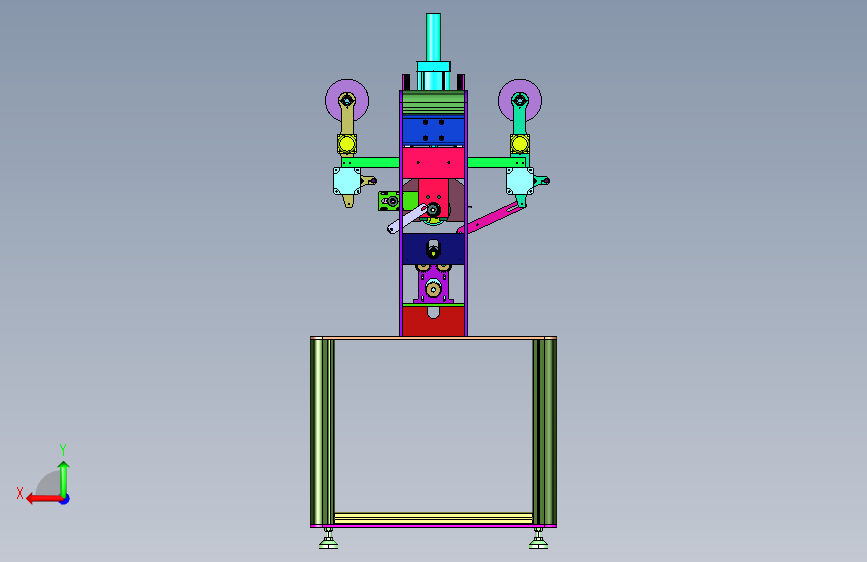867x562 pixels.
Task: Select the left yellow bearing housing
Action: [x=347, y=144]
